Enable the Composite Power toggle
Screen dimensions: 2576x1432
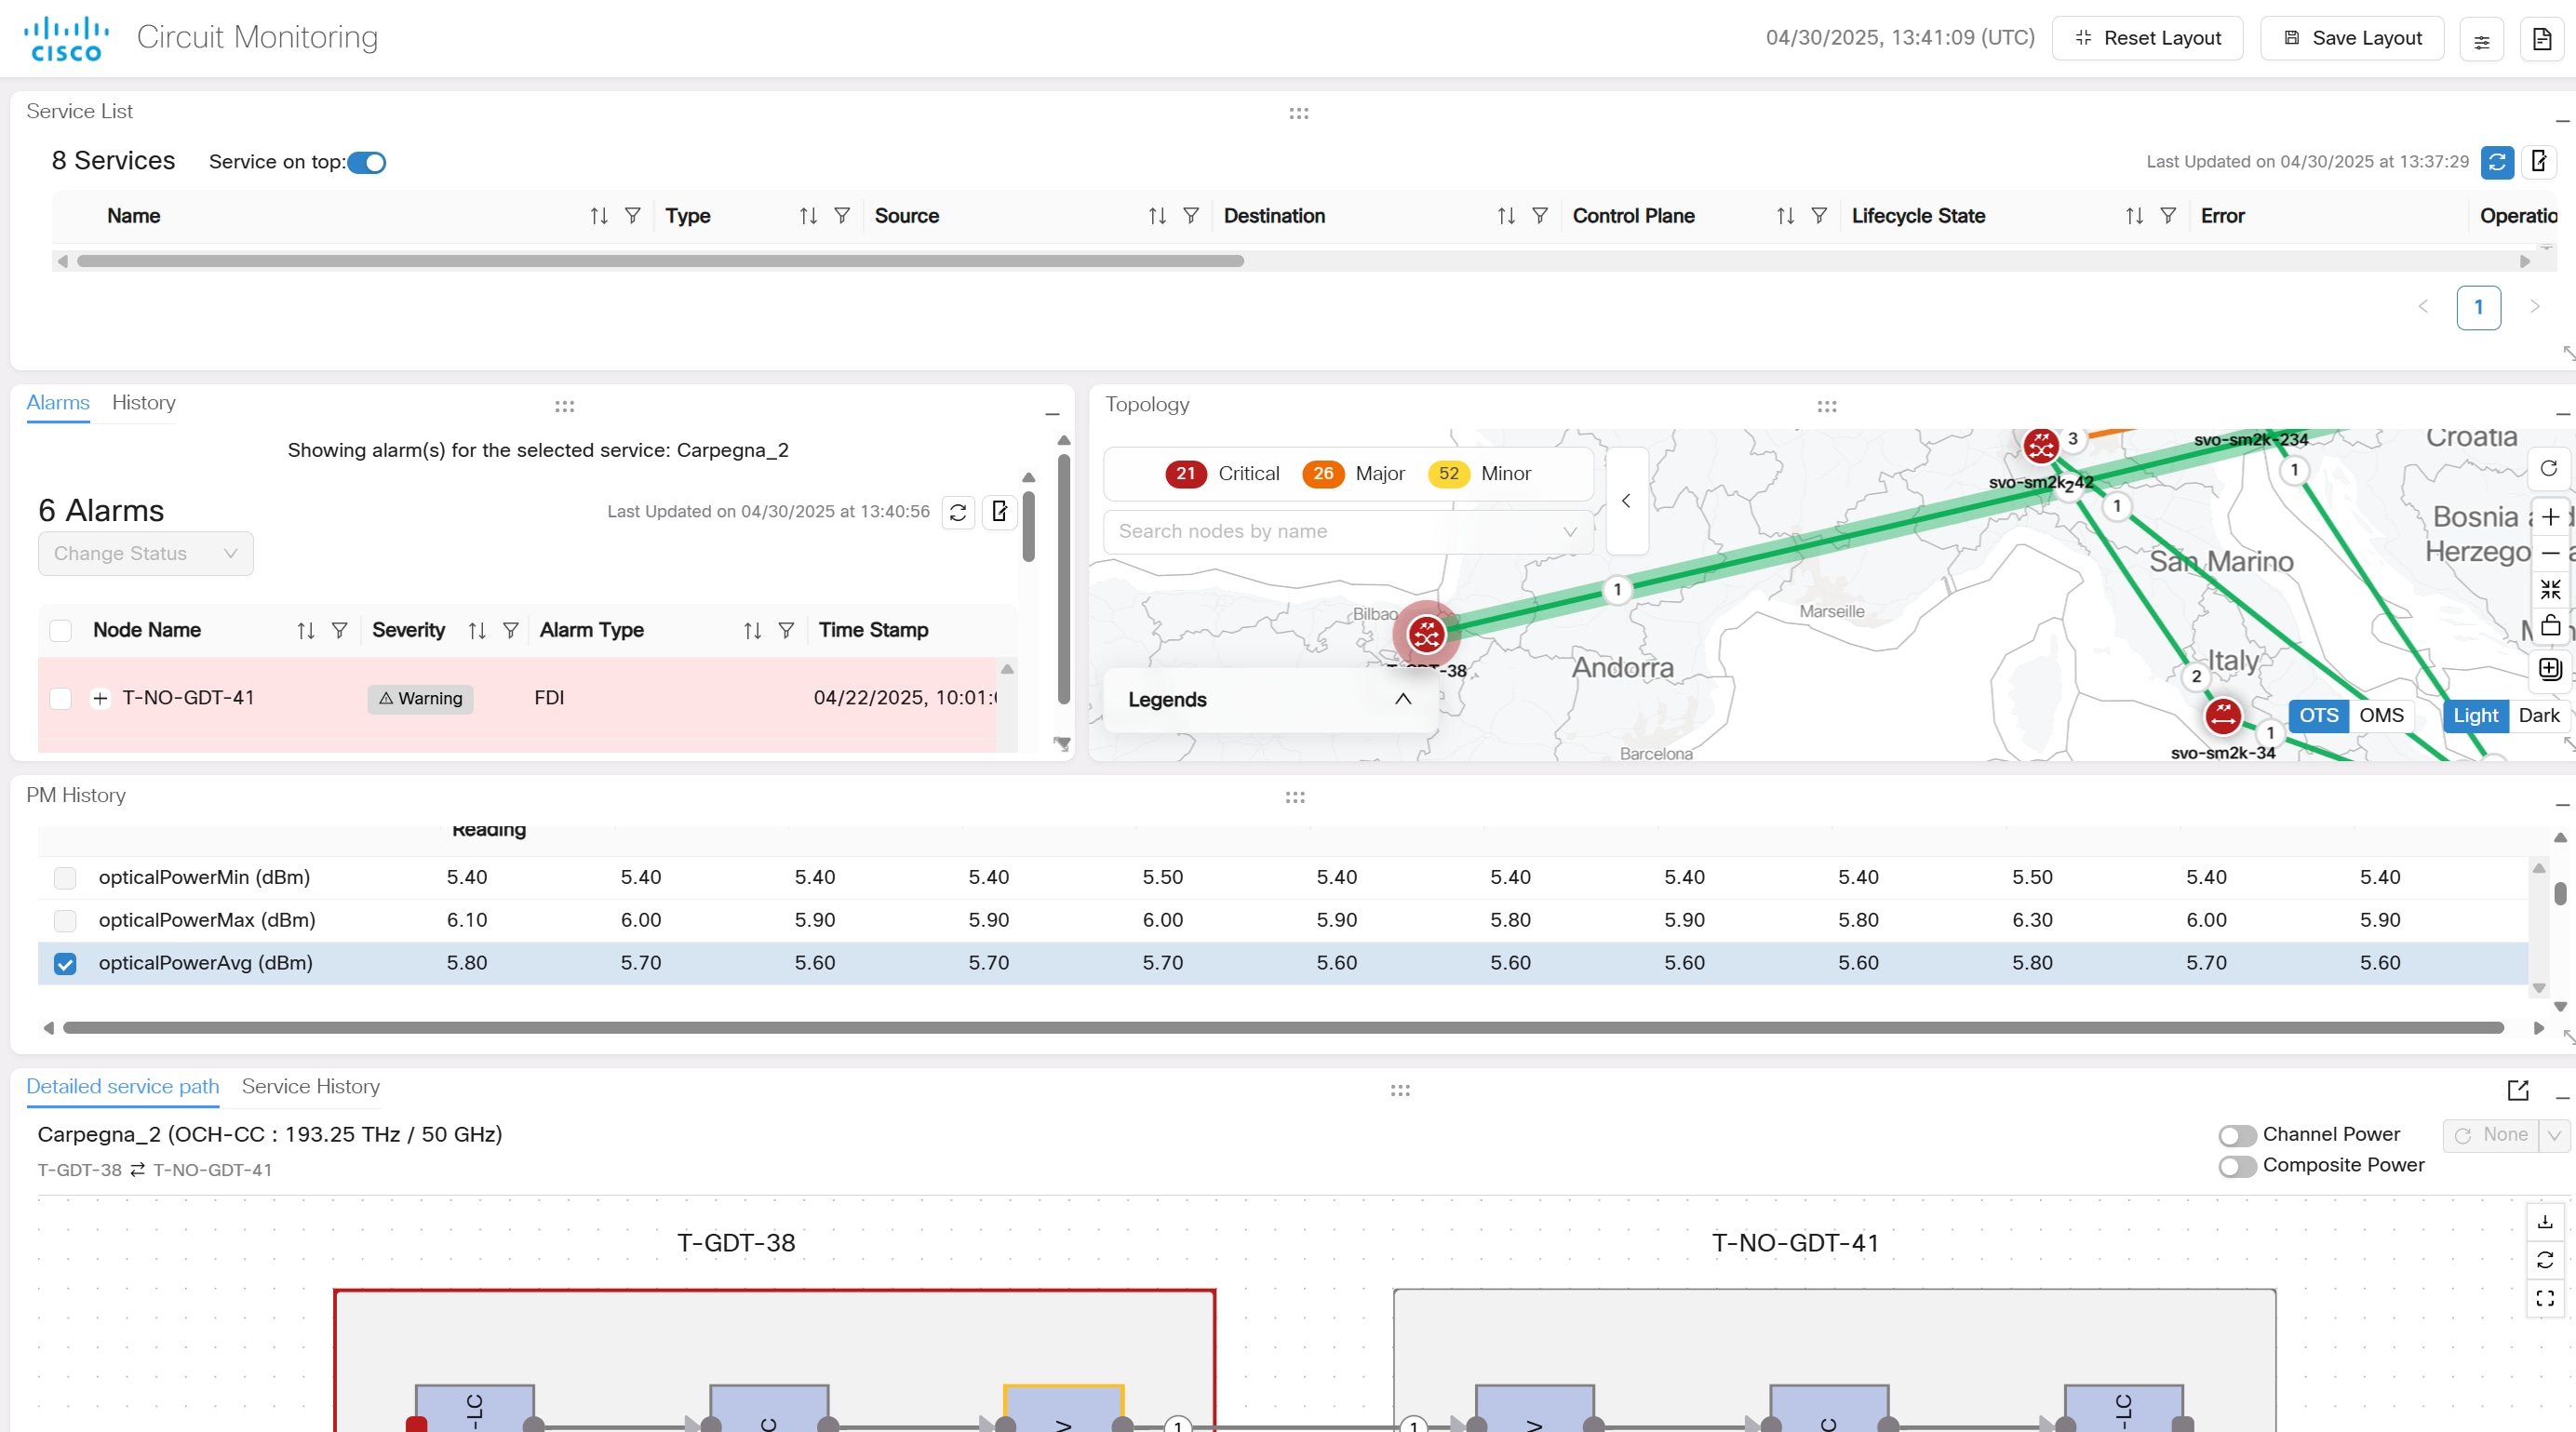click(x=2237, y=1167)
